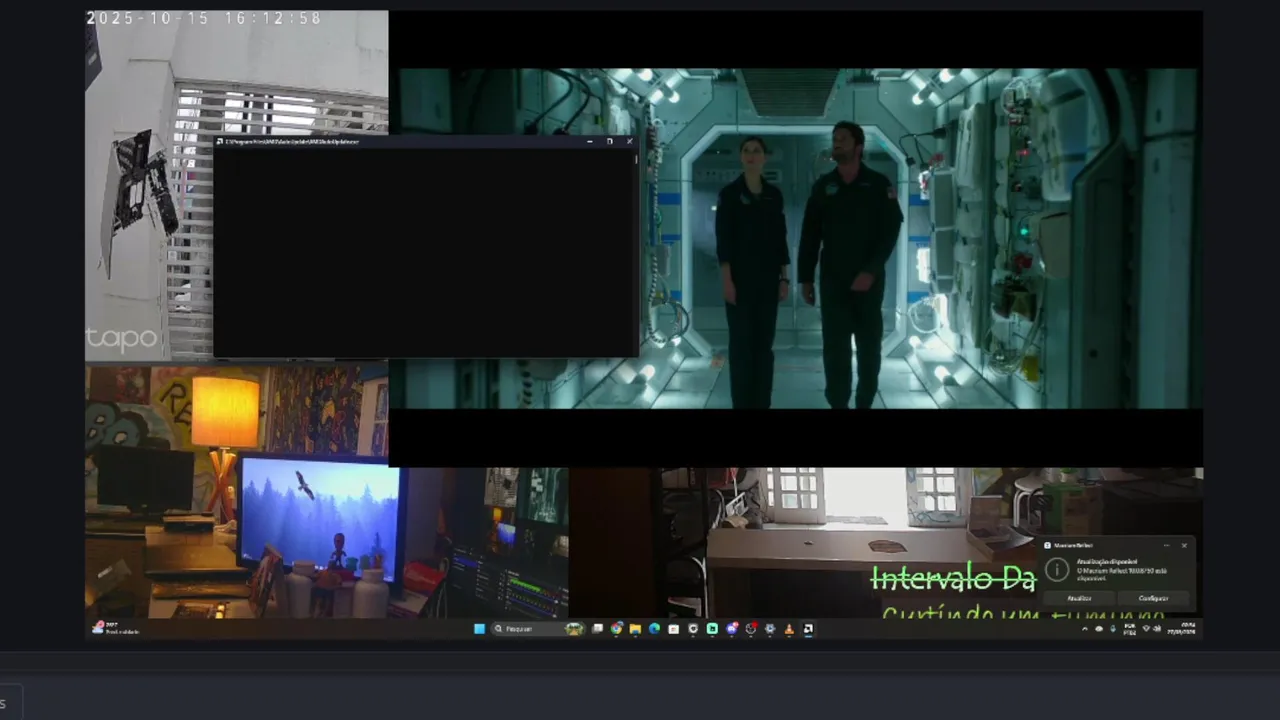Minimize the AMD updater console window
Screen dimensions: 1280x720
click(589, 141)
